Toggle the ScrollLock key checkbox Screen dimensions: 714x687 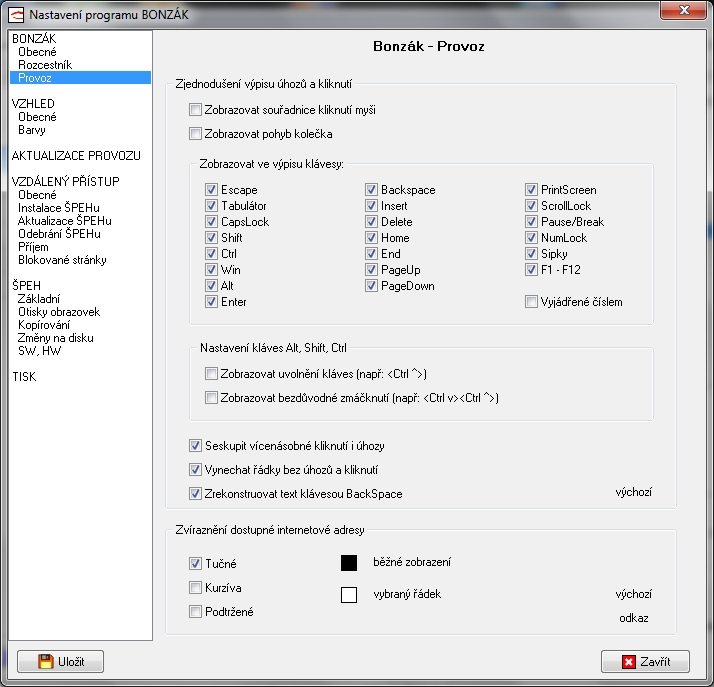point(531,205)
